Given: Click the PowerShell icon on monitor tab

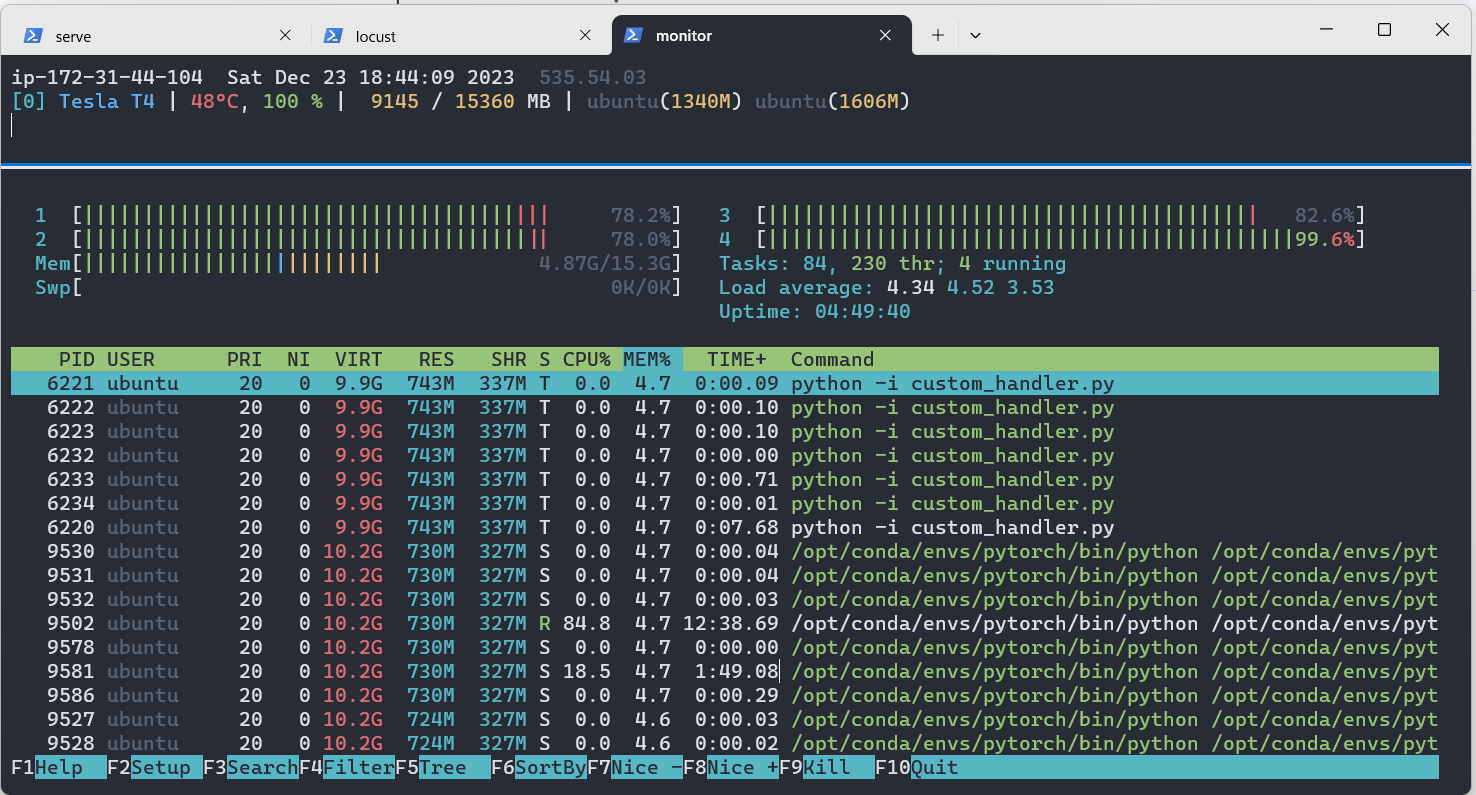Looking at the screenshot, I should pyautogui.click(x=633, y=35).
